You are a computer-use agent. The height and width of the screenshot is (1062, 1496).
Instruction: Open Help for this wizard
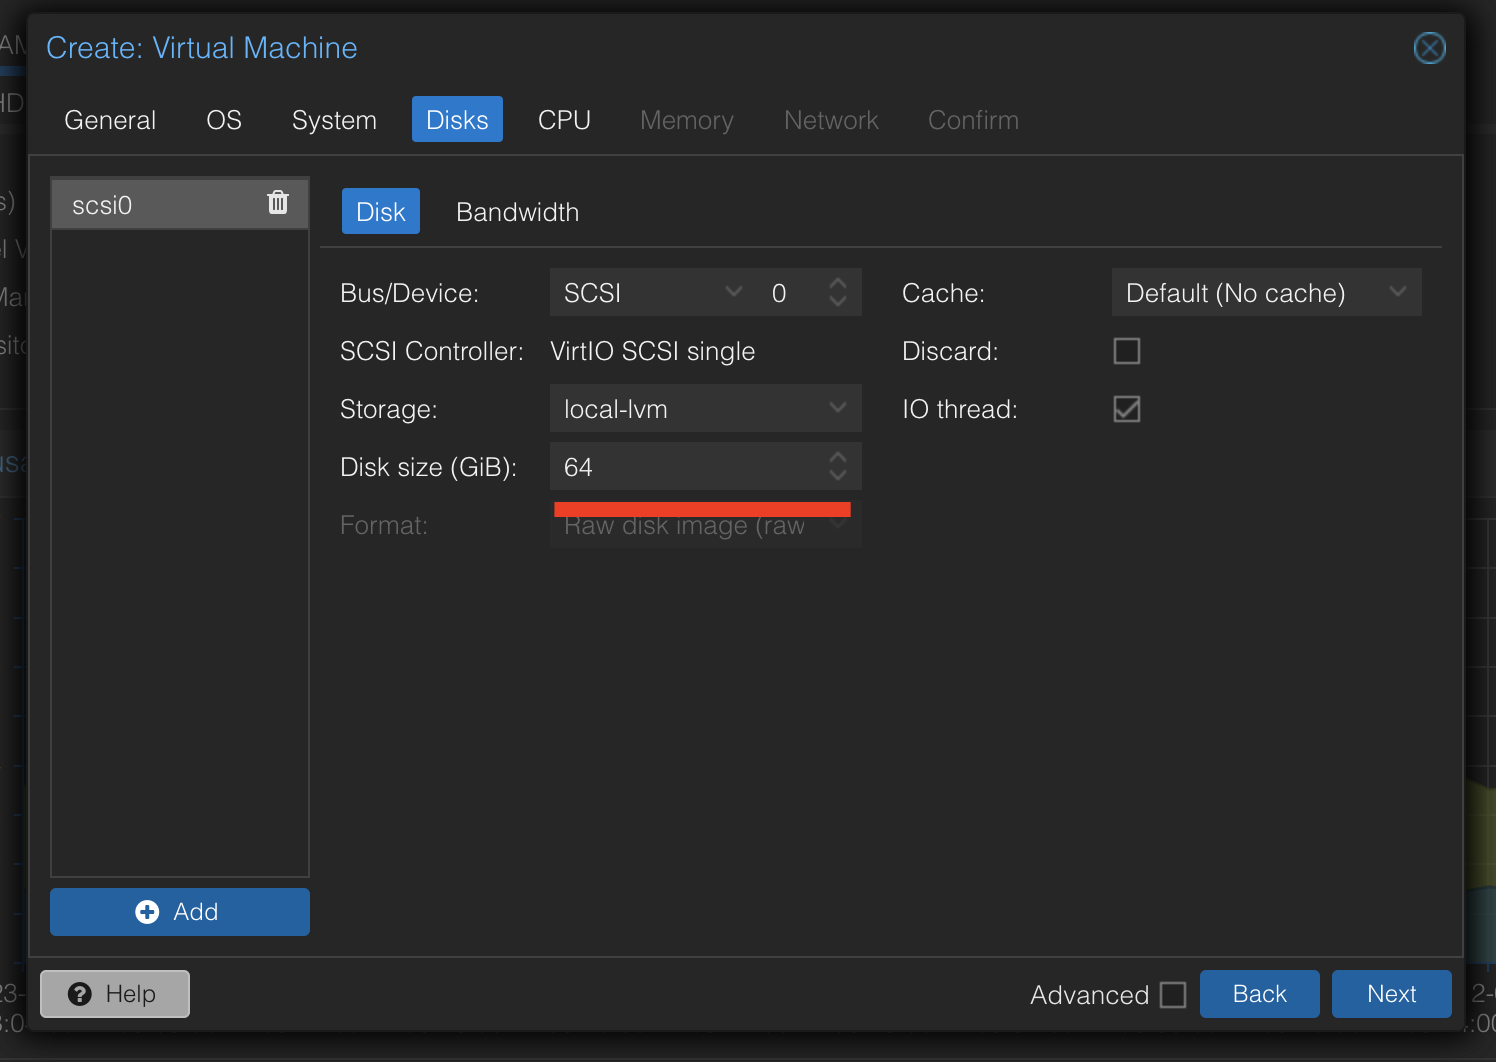(115, 994)
